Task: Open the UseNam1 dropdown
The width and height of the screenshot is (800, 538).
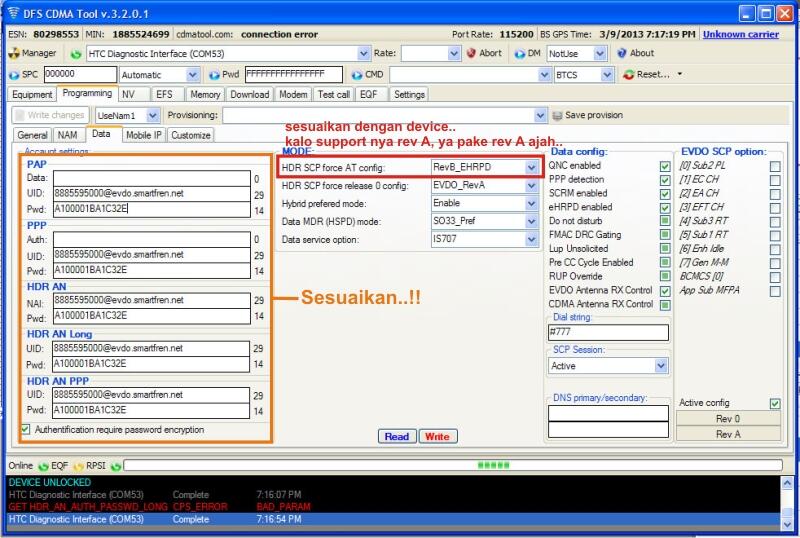Action: (153, 116)
